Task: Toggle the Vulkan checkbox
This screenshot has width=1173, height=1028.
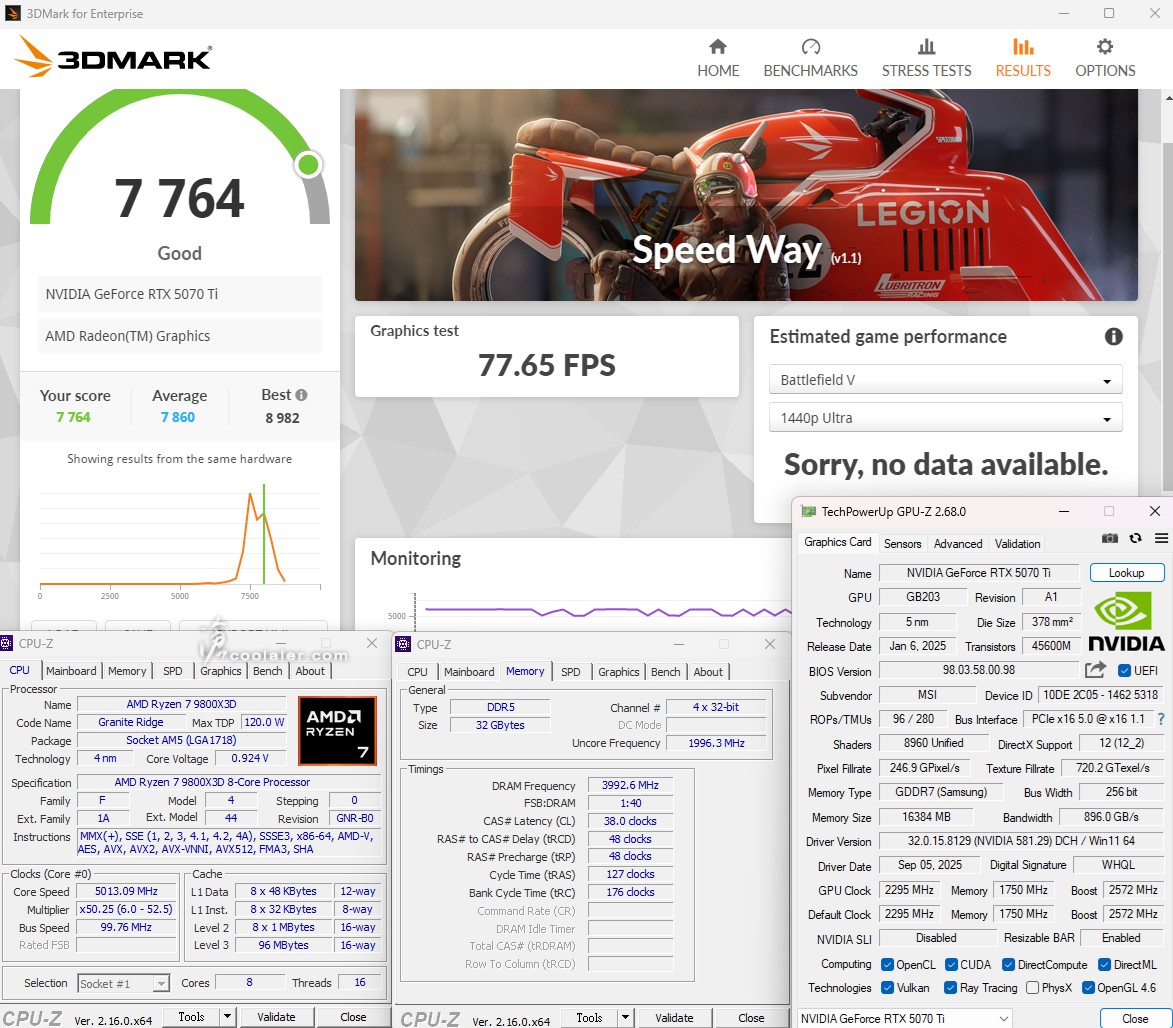Action: 887,988
